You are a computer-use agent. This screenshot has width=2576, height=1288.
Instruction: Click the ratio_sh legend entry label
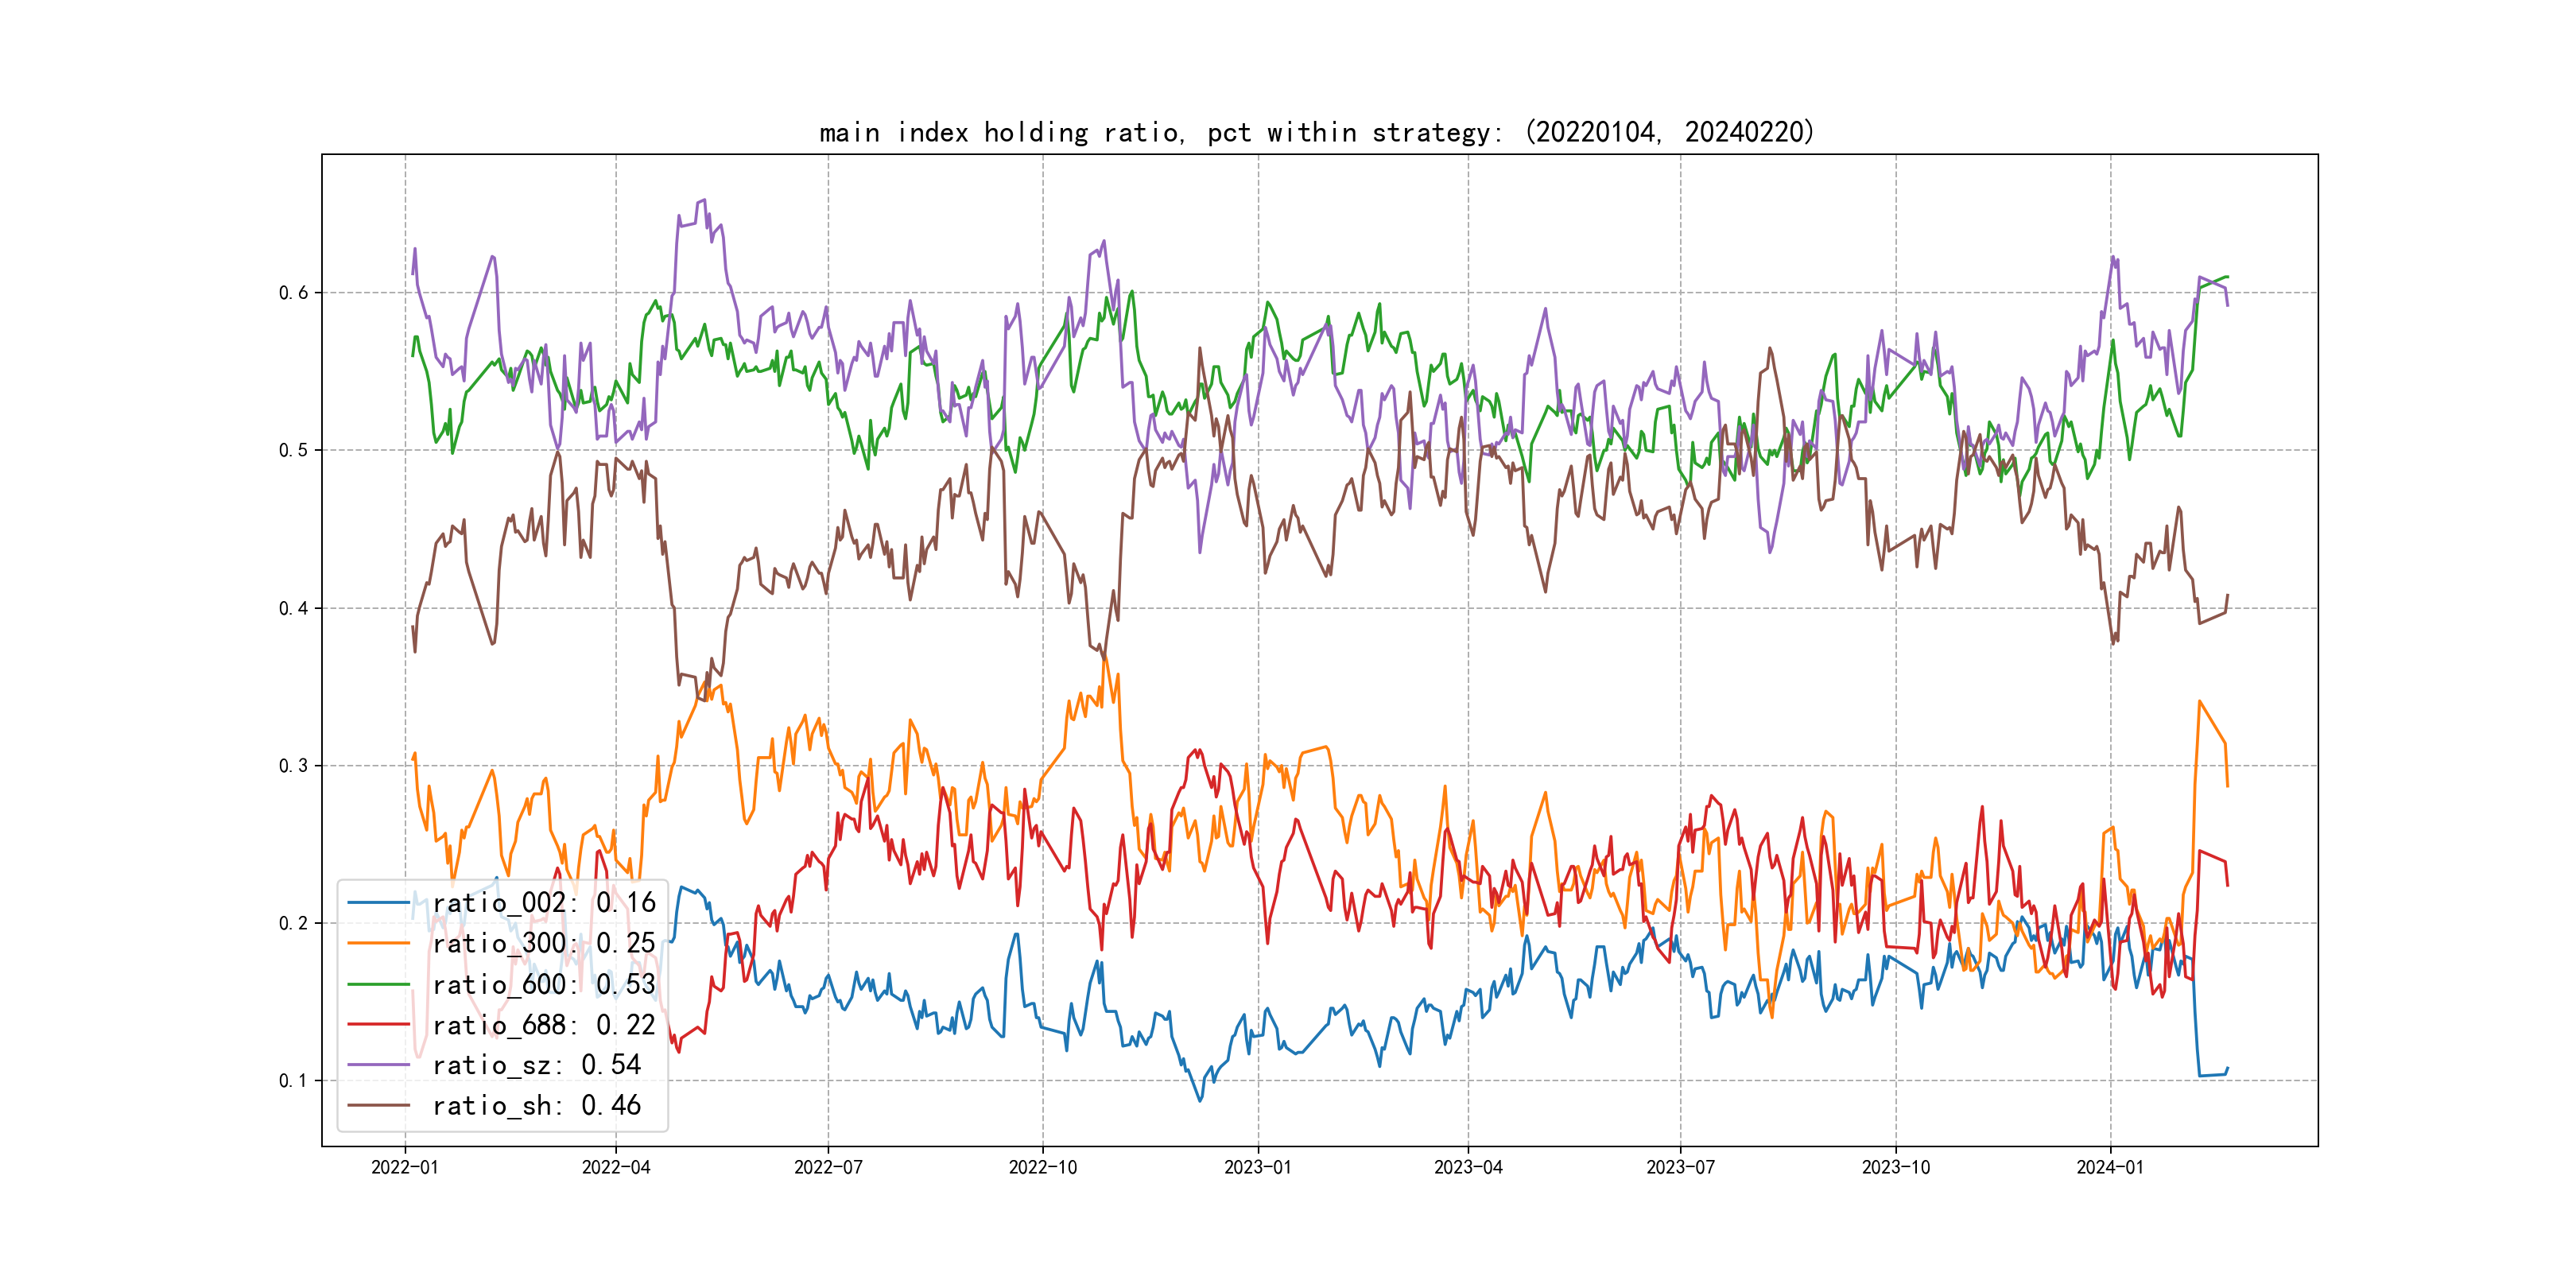(537, 1106)
